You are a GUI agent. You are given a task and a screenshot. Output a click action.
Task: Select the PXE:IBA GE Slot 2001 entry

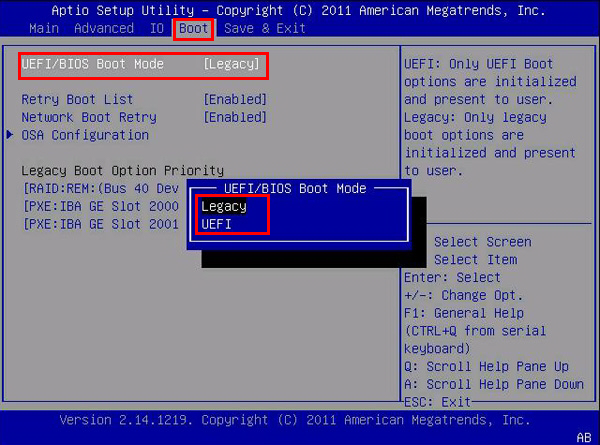(x=100, y=224)
